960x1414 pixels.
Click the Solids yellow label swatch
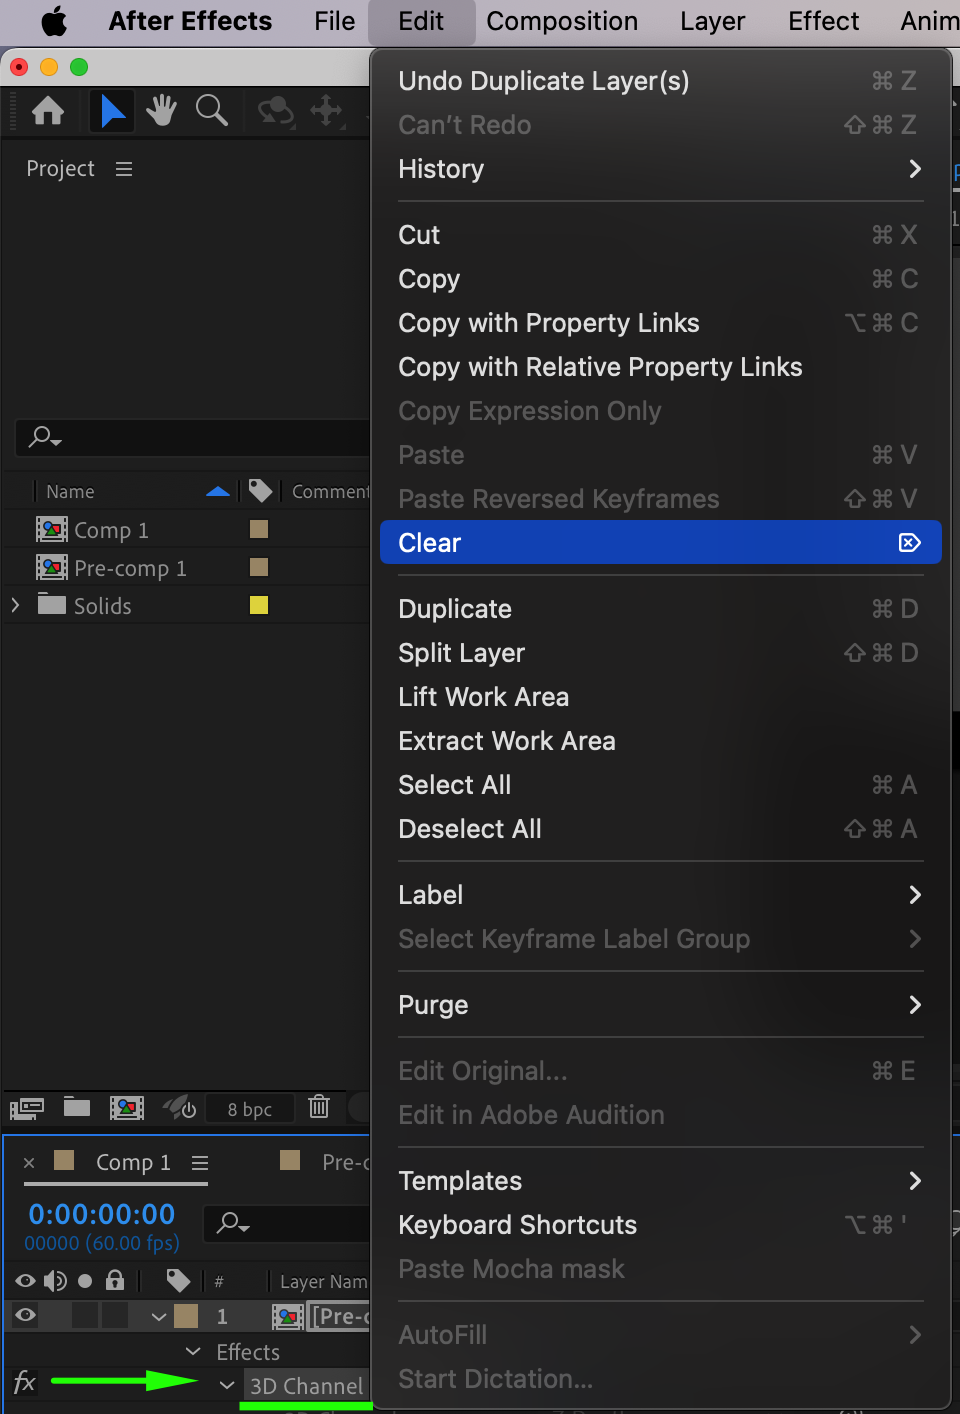coord(259,605)
